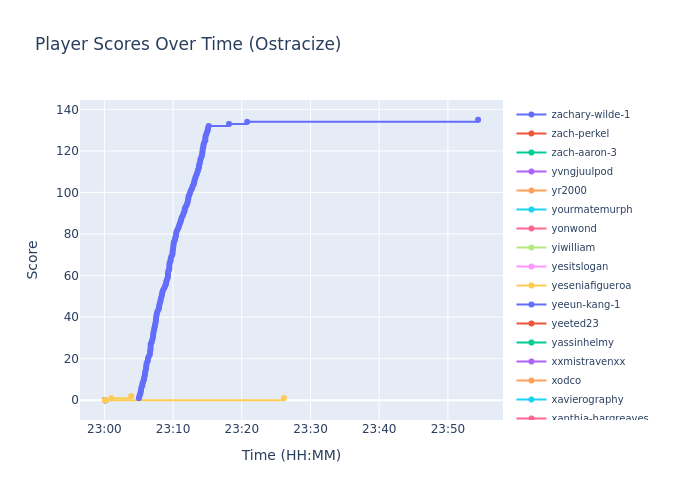Click the last blue data point near 23:54
This screenshot has width=700, height=500.
click(477, 120)
